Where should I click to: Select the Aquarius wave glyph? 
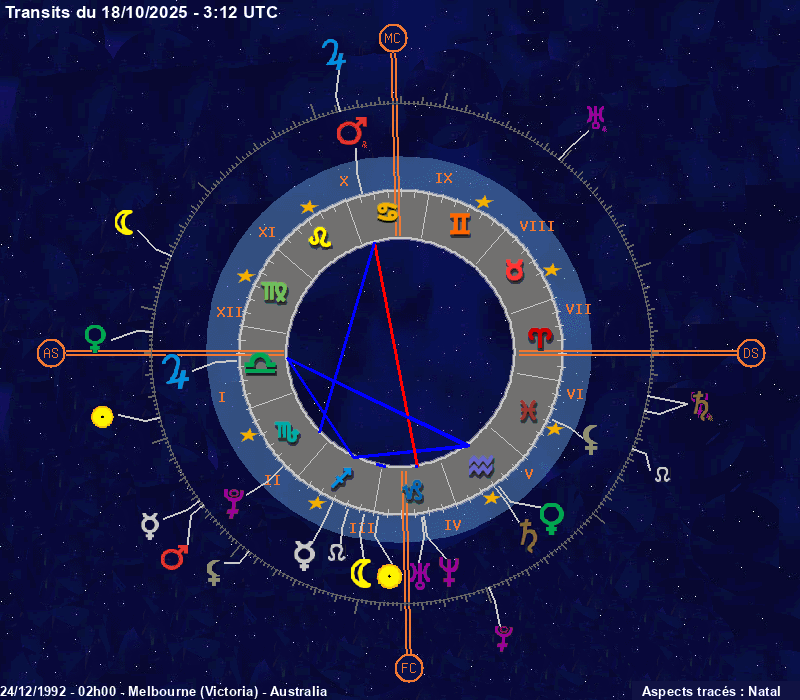coord(481,466)
